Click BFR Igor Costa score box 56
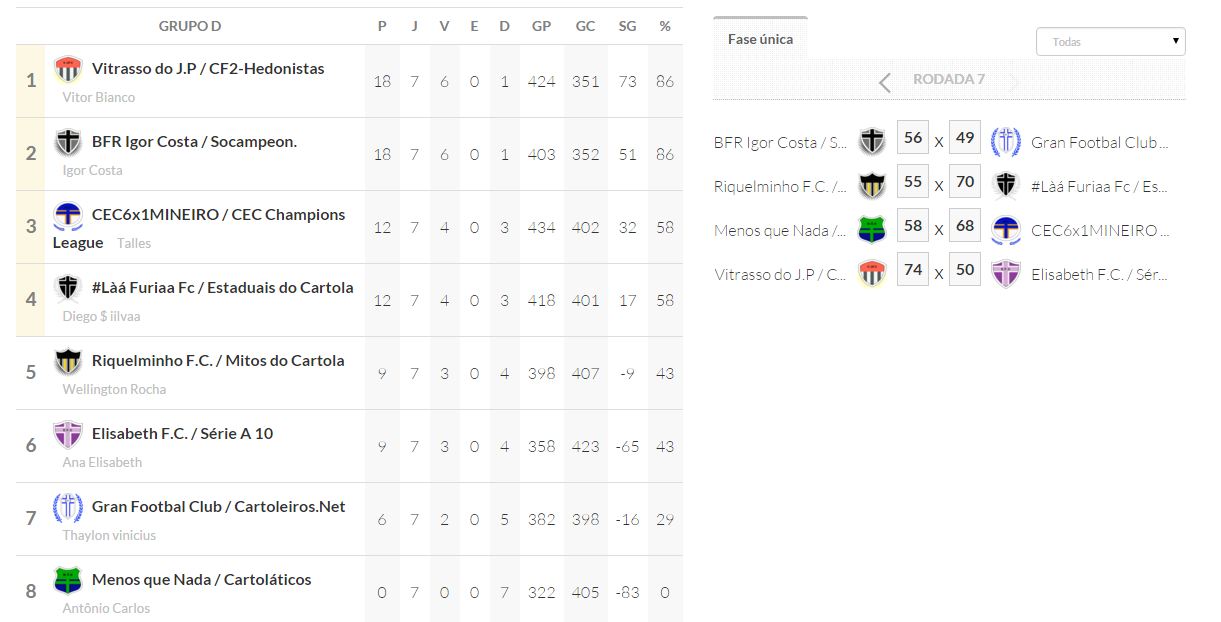This screenshot has width=1221, height=622. tap(913, 138)
